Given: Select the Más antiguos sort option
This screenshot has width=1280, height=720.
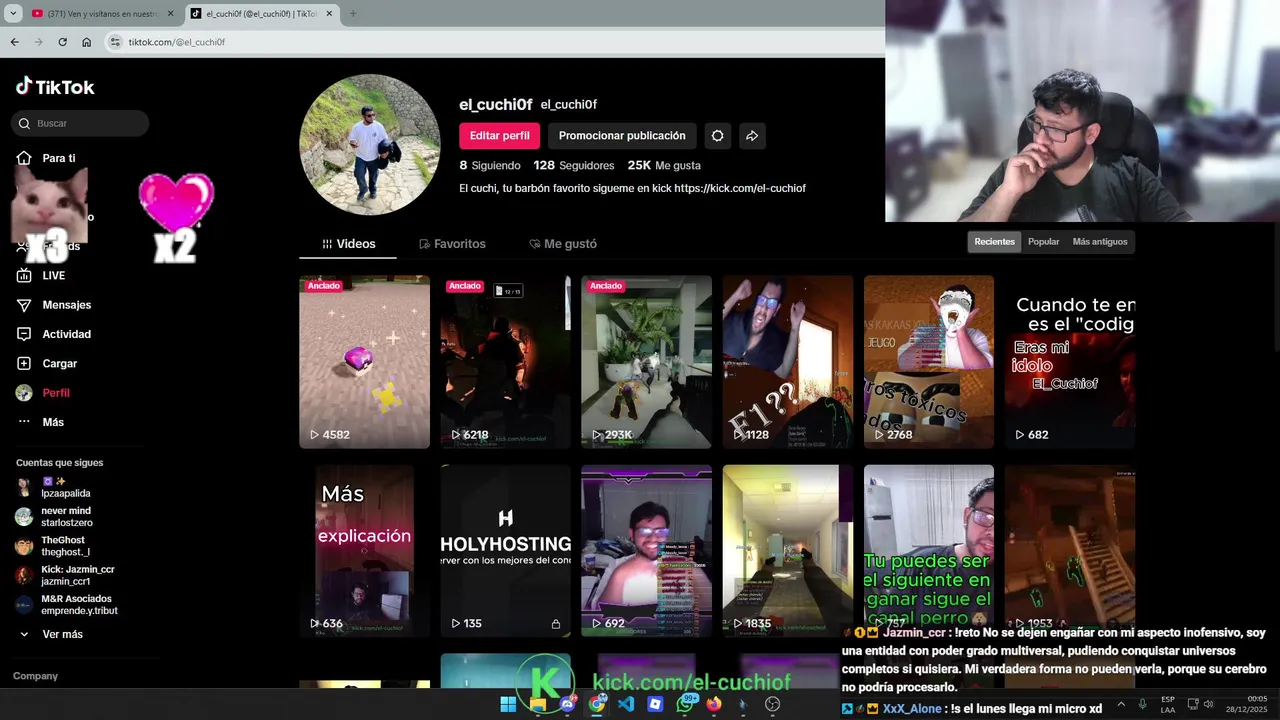Looking at the screenshot, I should (x=1100, y=242).
